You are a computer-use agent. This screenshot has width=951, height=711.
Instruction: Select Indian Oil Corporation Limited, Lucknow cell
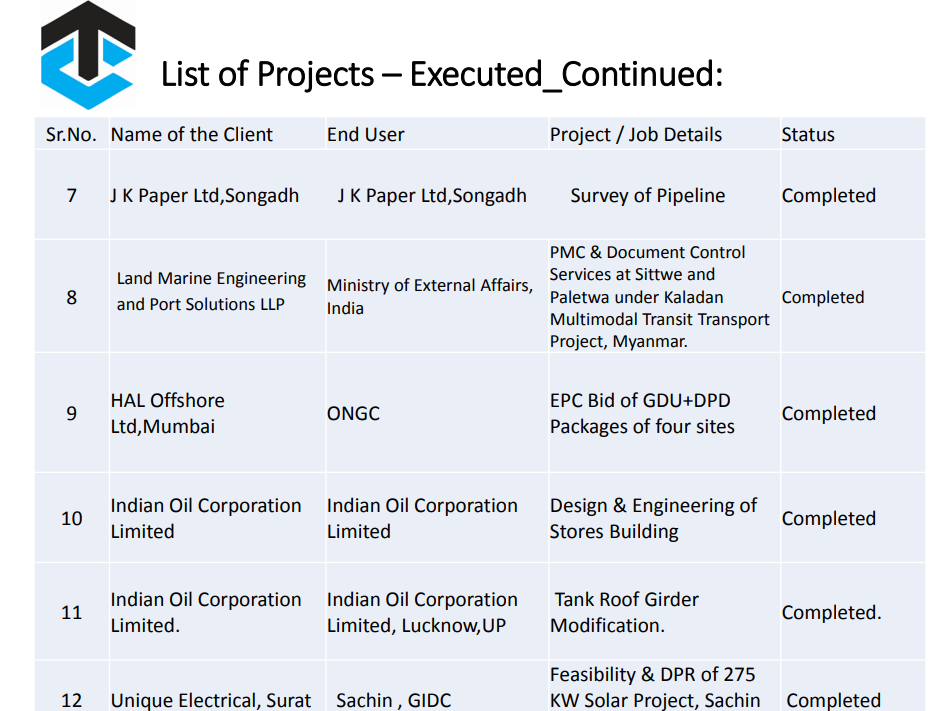pos(422,612)
